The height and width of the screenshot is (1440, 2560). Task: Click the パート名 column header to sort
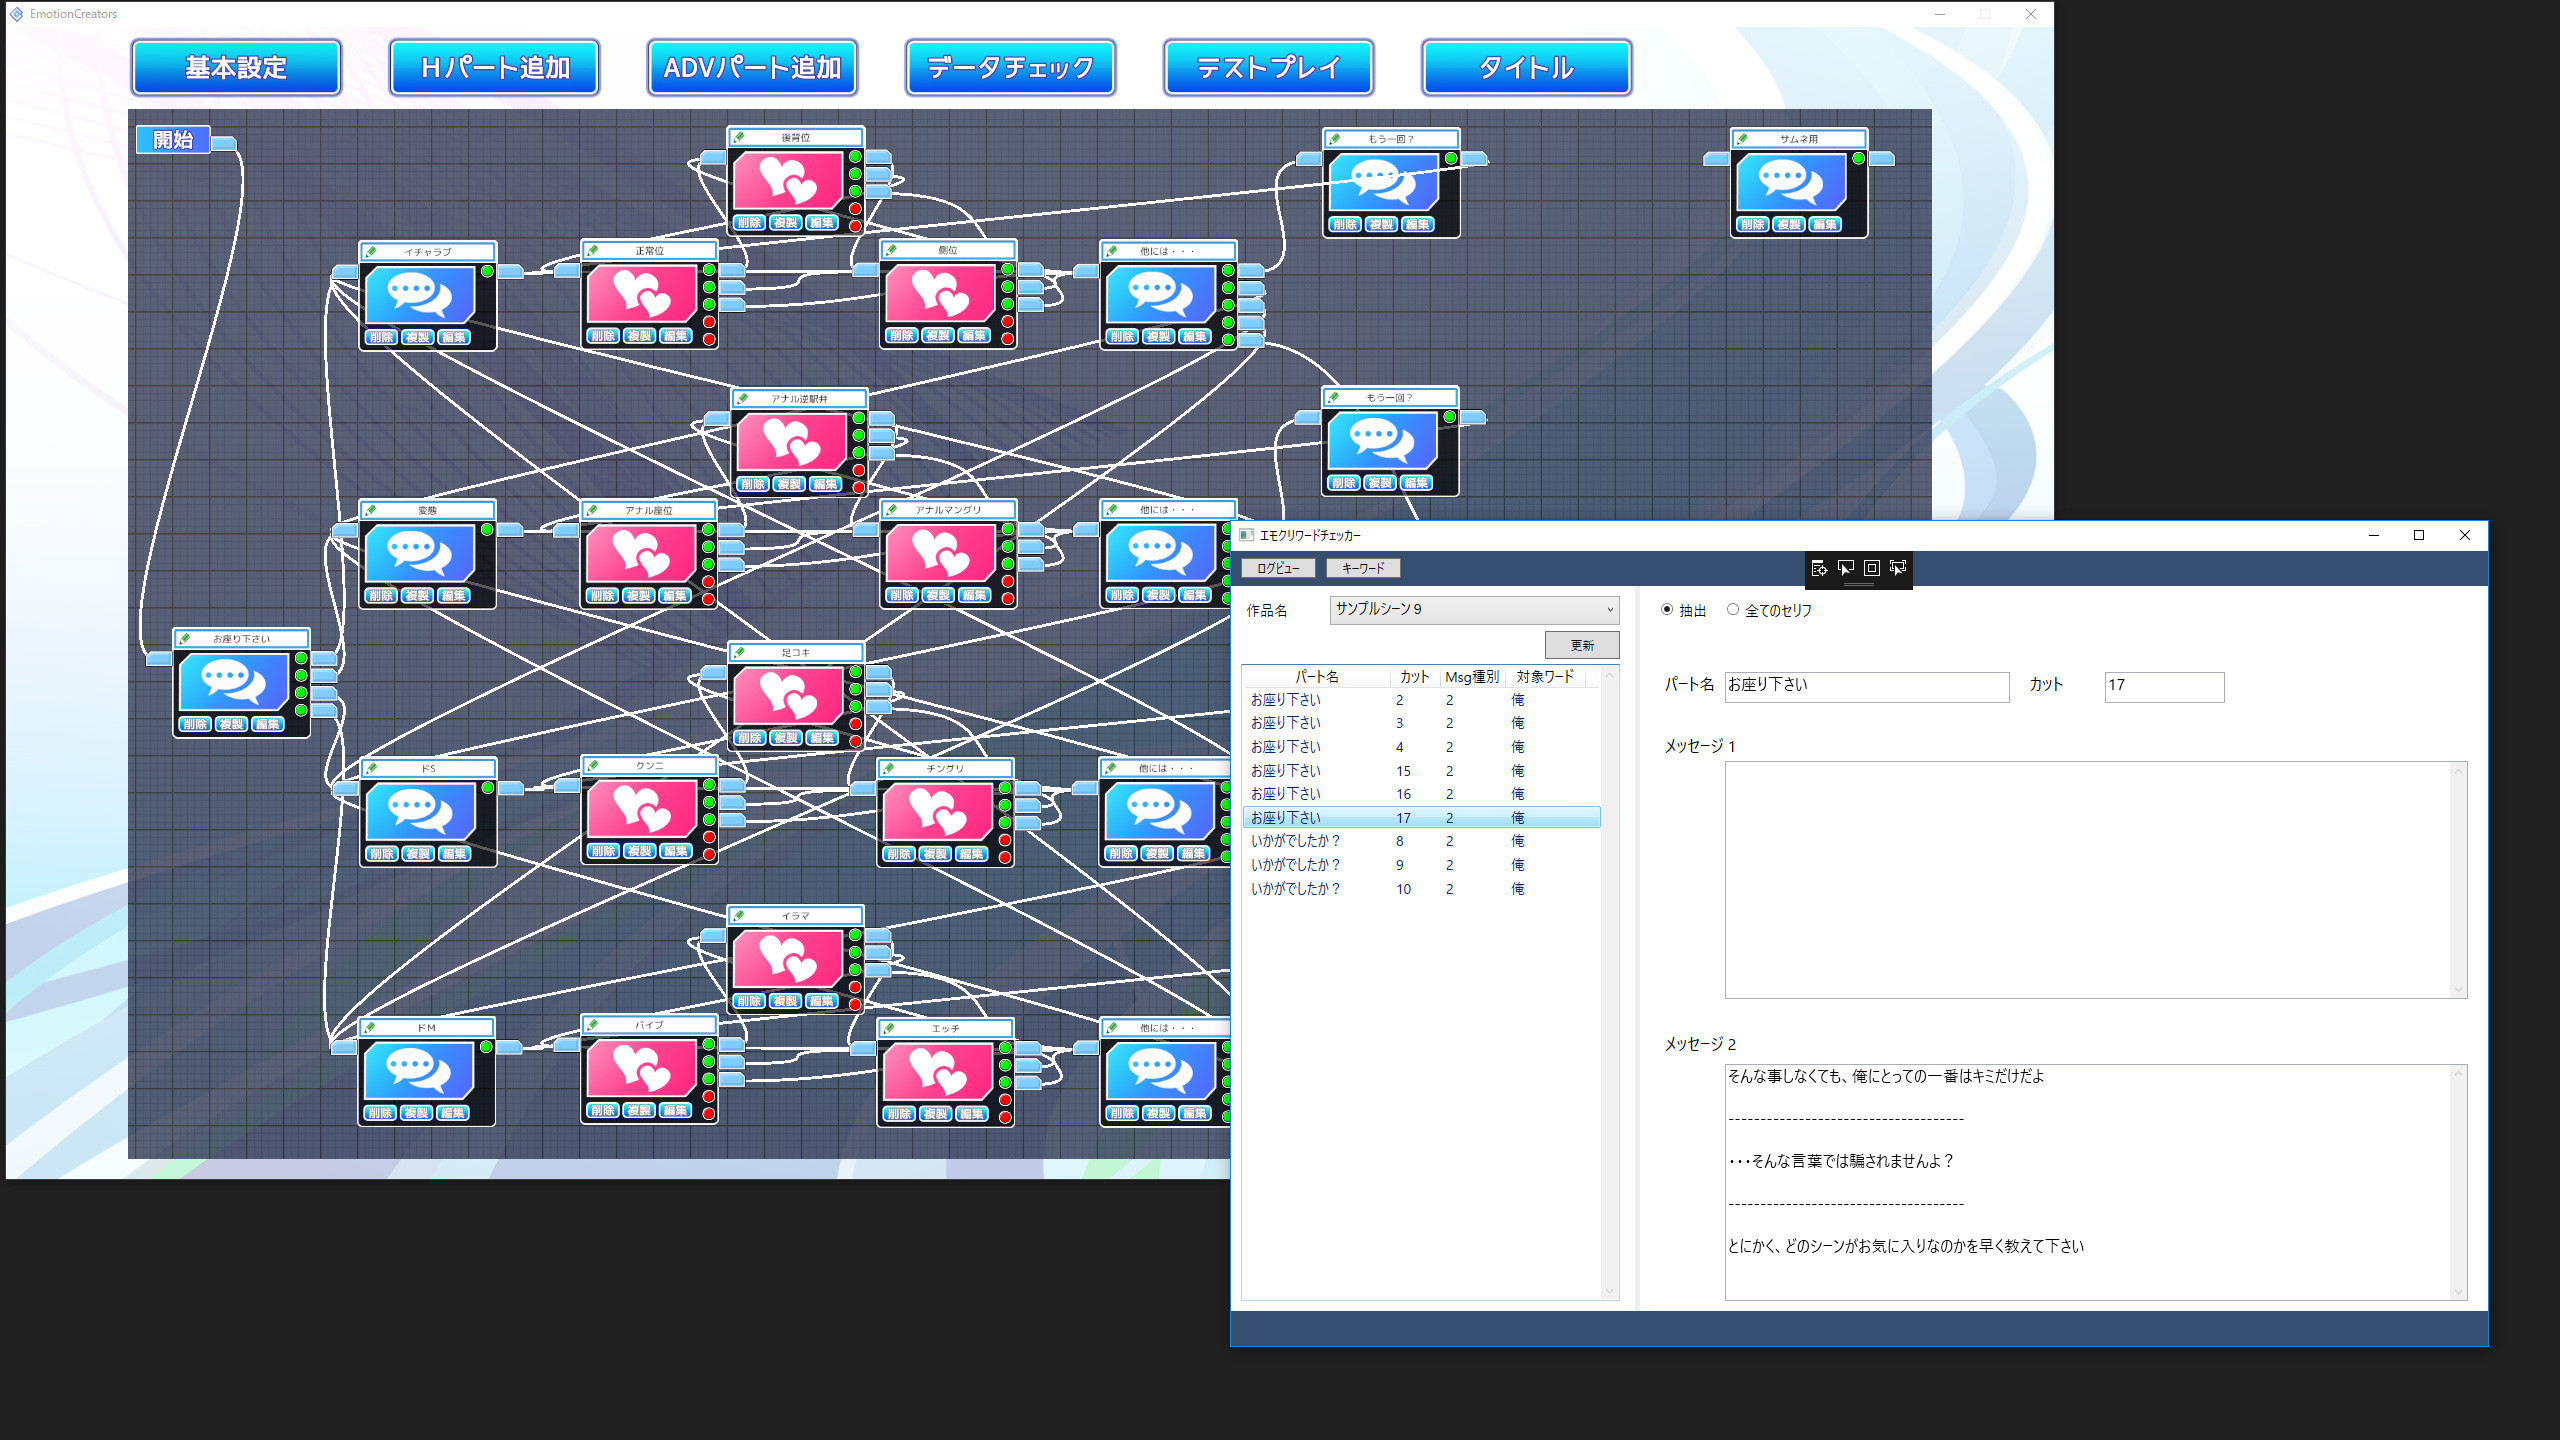(x=1316, y=677)
